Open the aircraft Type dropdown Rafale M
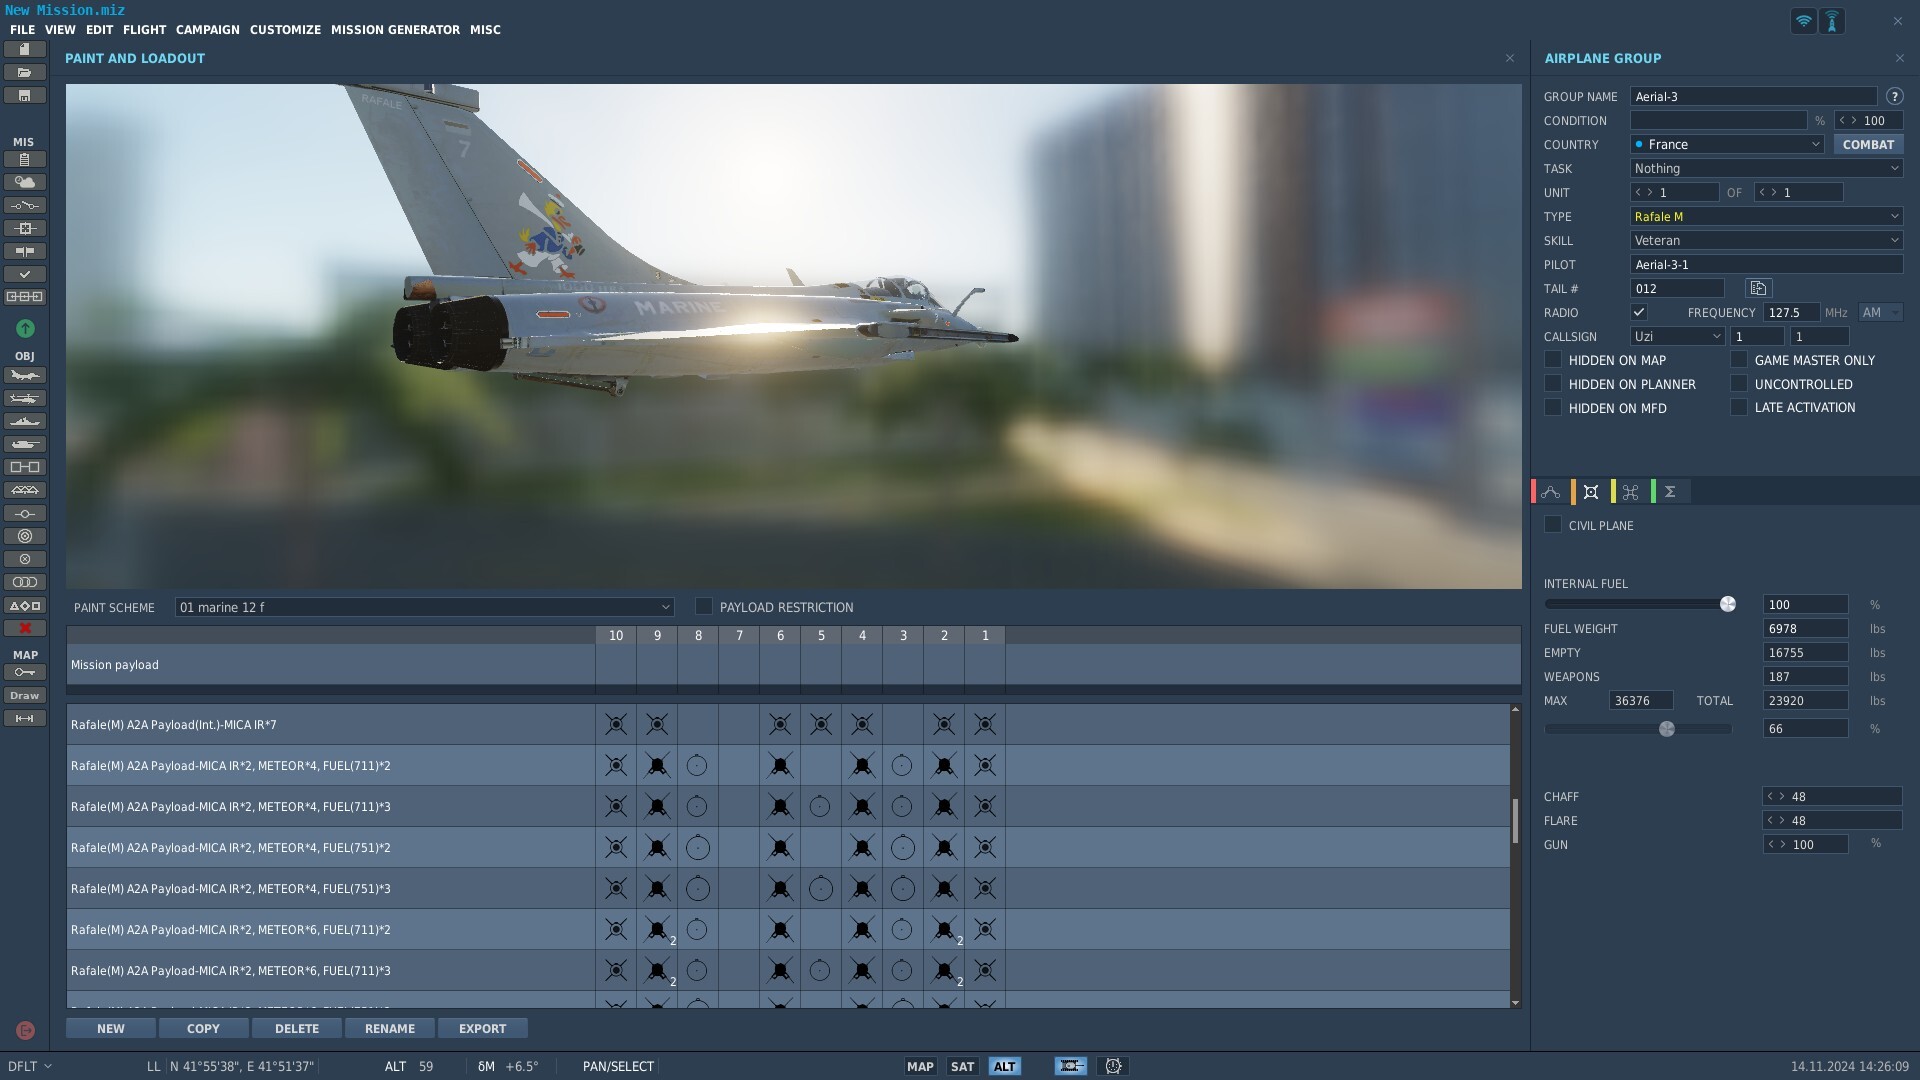The height and width of the screenshot is (1080, 1920). pyautogui.click(x=1766, y=216)
